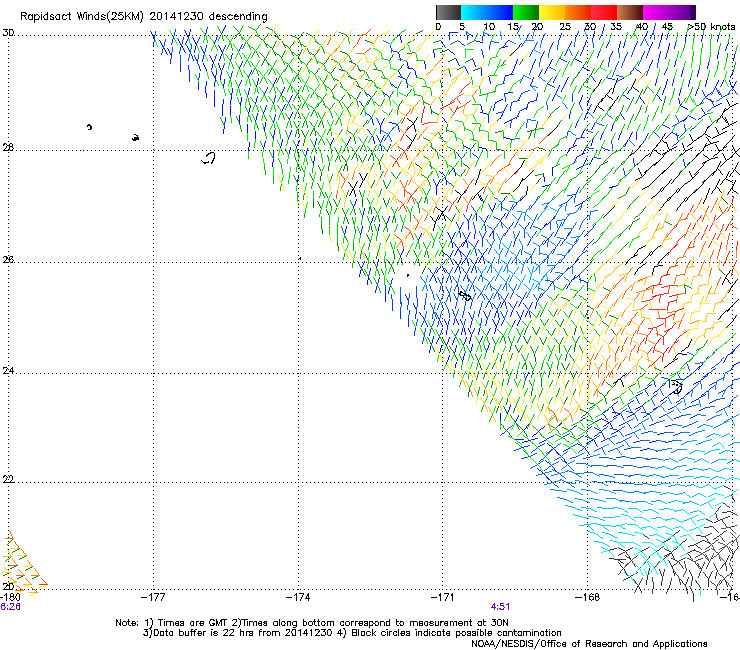Click the legend tick label '45'
The image size is (740, 650).
pyautogui.click(x=667, y=27)
